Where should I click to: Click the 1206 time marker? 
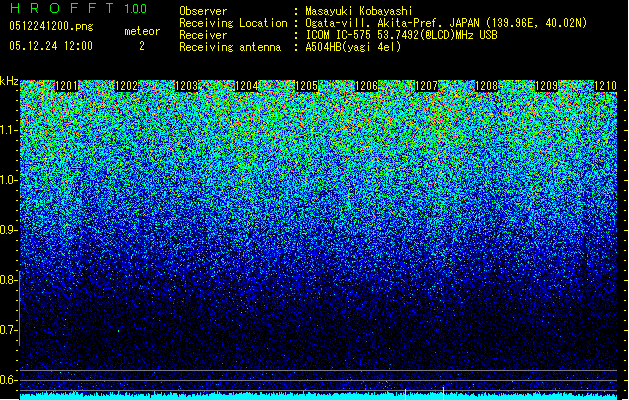click(367, 86)
